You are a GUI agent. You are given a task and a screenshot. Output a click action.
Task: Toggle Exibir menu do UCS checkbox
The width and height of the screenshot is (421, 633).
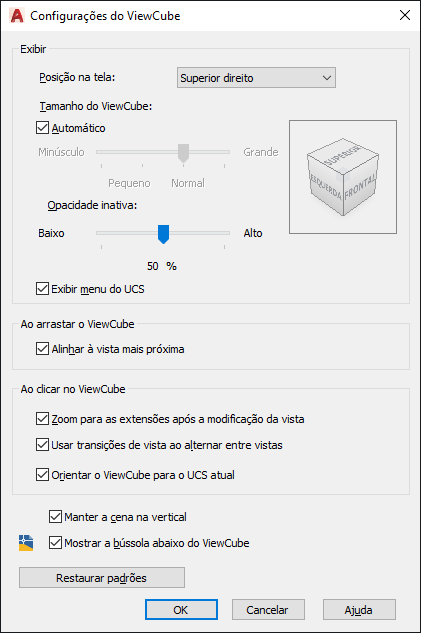42,289
